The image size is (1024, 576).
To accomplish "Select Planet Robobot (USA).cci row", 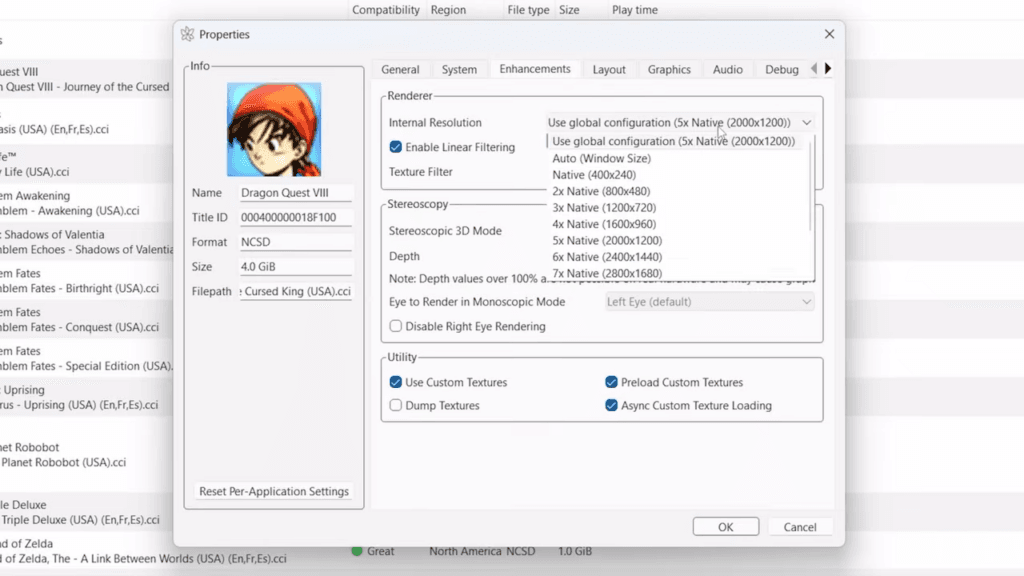I will 63,462.
